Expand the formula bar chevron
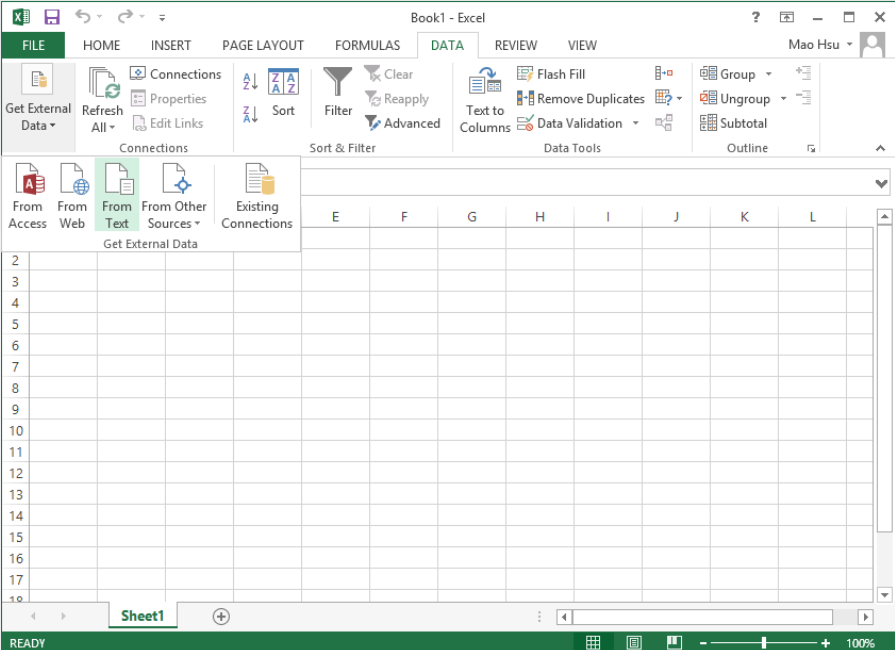 (881, 184)
